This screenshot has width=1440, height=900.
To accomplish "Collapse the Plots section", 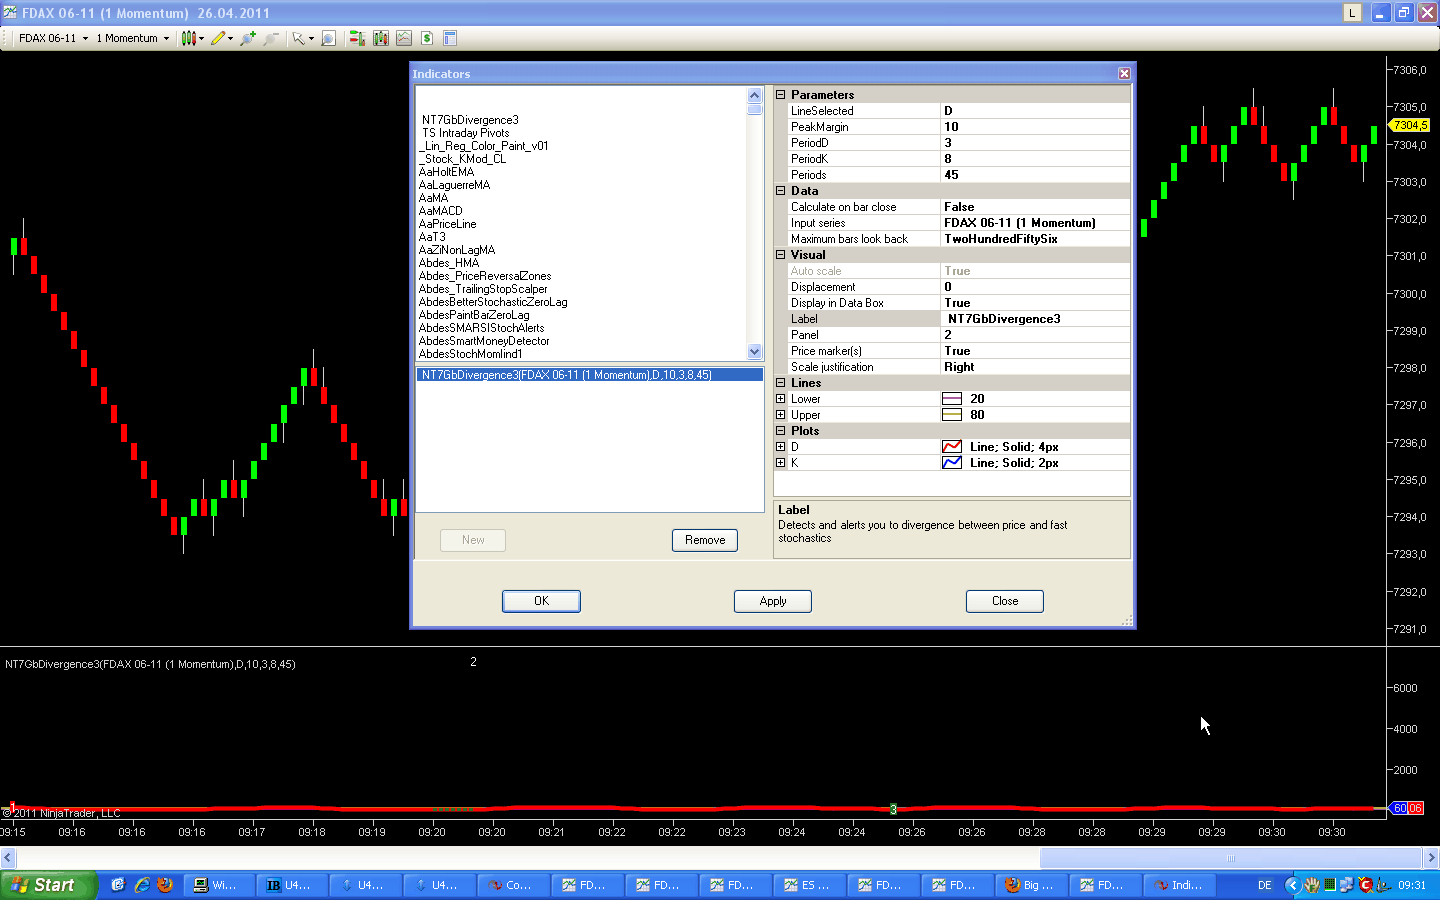I will [781, 431].
